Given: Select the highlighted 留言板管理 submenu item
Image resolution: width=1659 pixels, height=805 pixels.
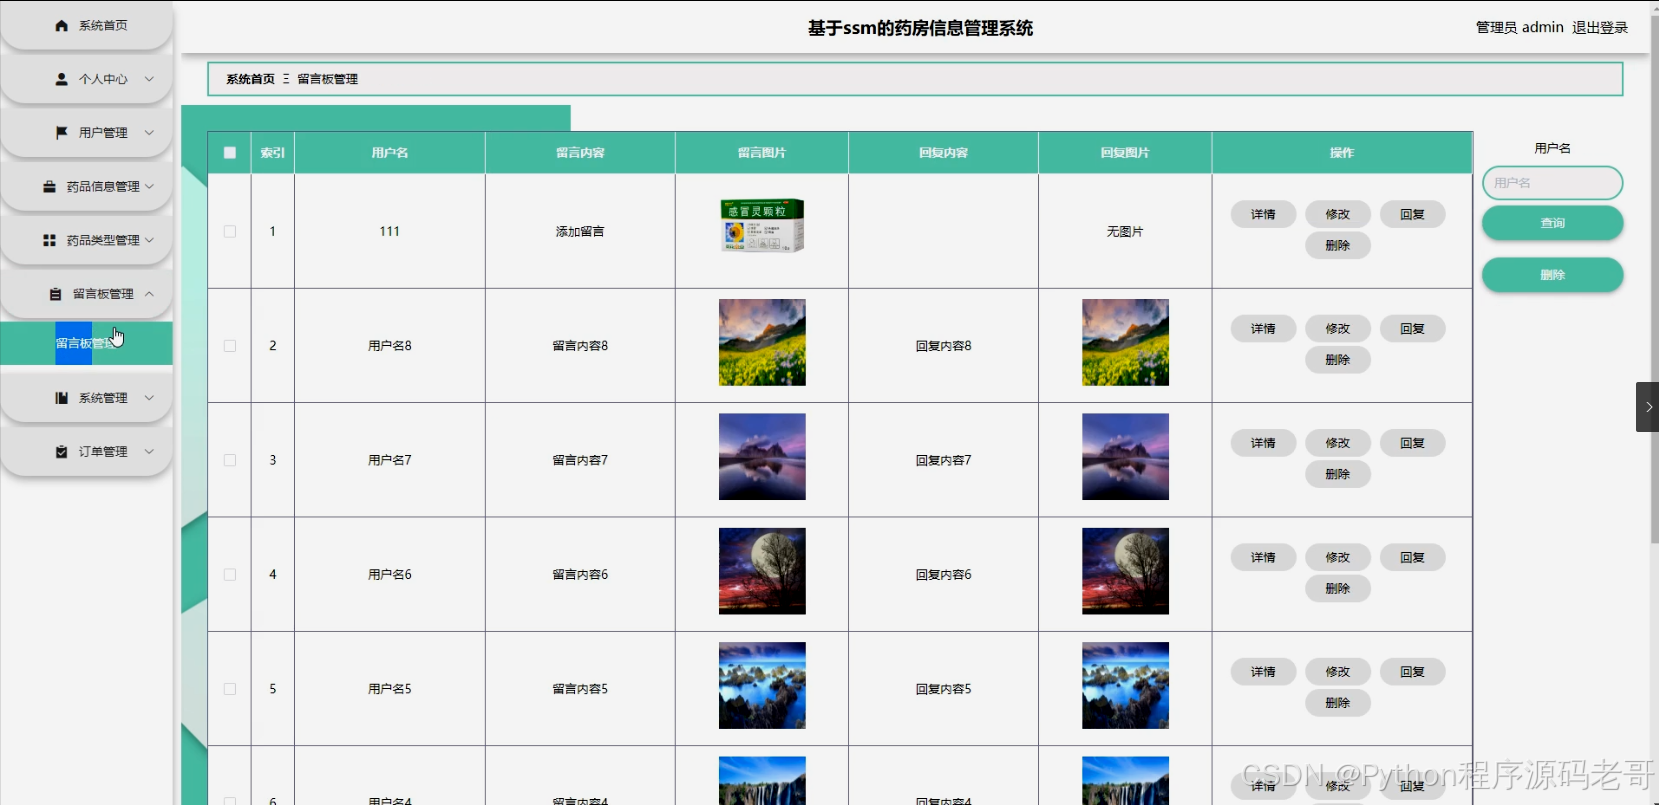Looking at the screenshot, I should (x=86, y=343).
